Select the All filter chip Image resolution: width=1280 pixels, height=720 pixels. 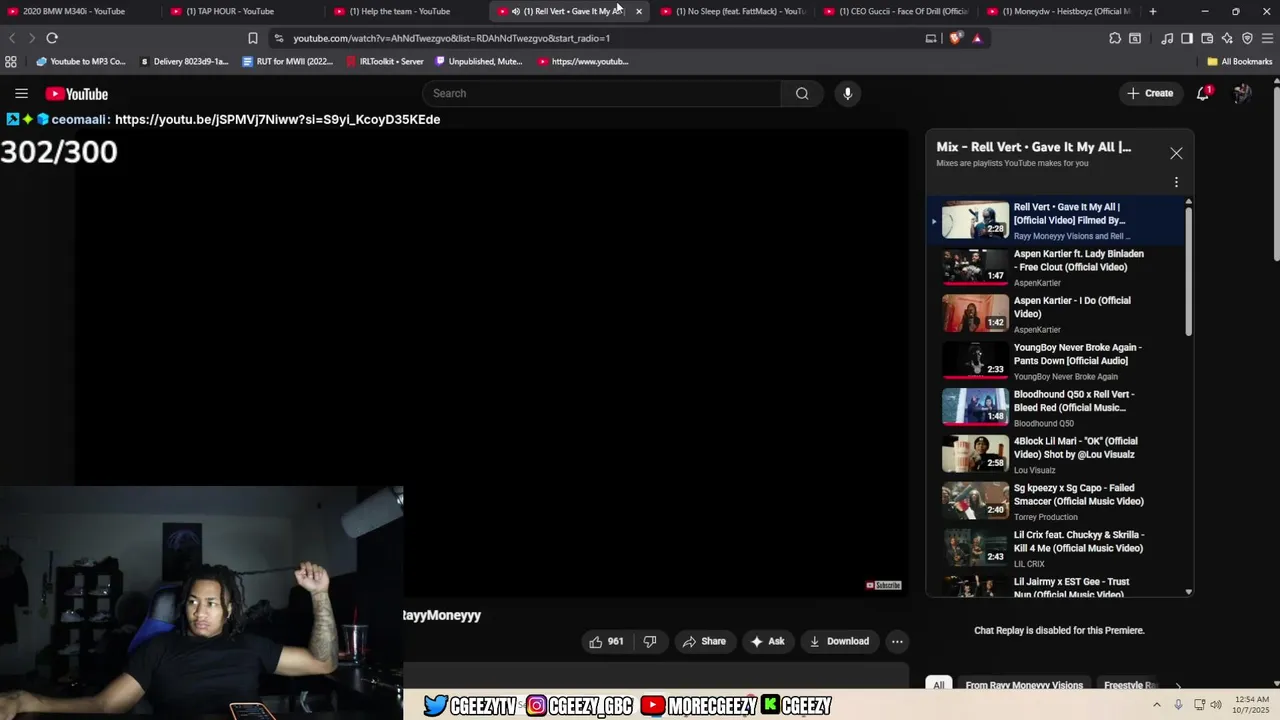[x=938, y=685]
